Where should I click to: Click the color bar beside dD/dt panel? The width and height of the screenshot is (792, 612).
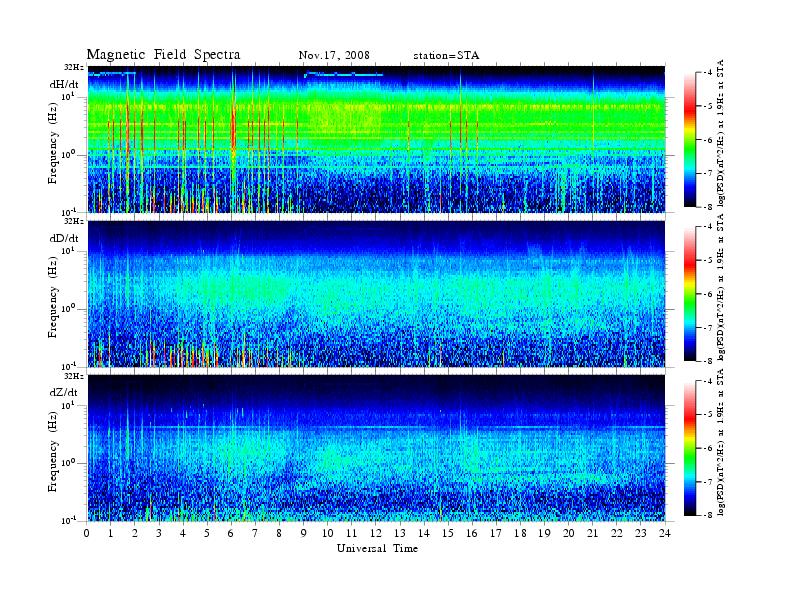click(689, 293)
